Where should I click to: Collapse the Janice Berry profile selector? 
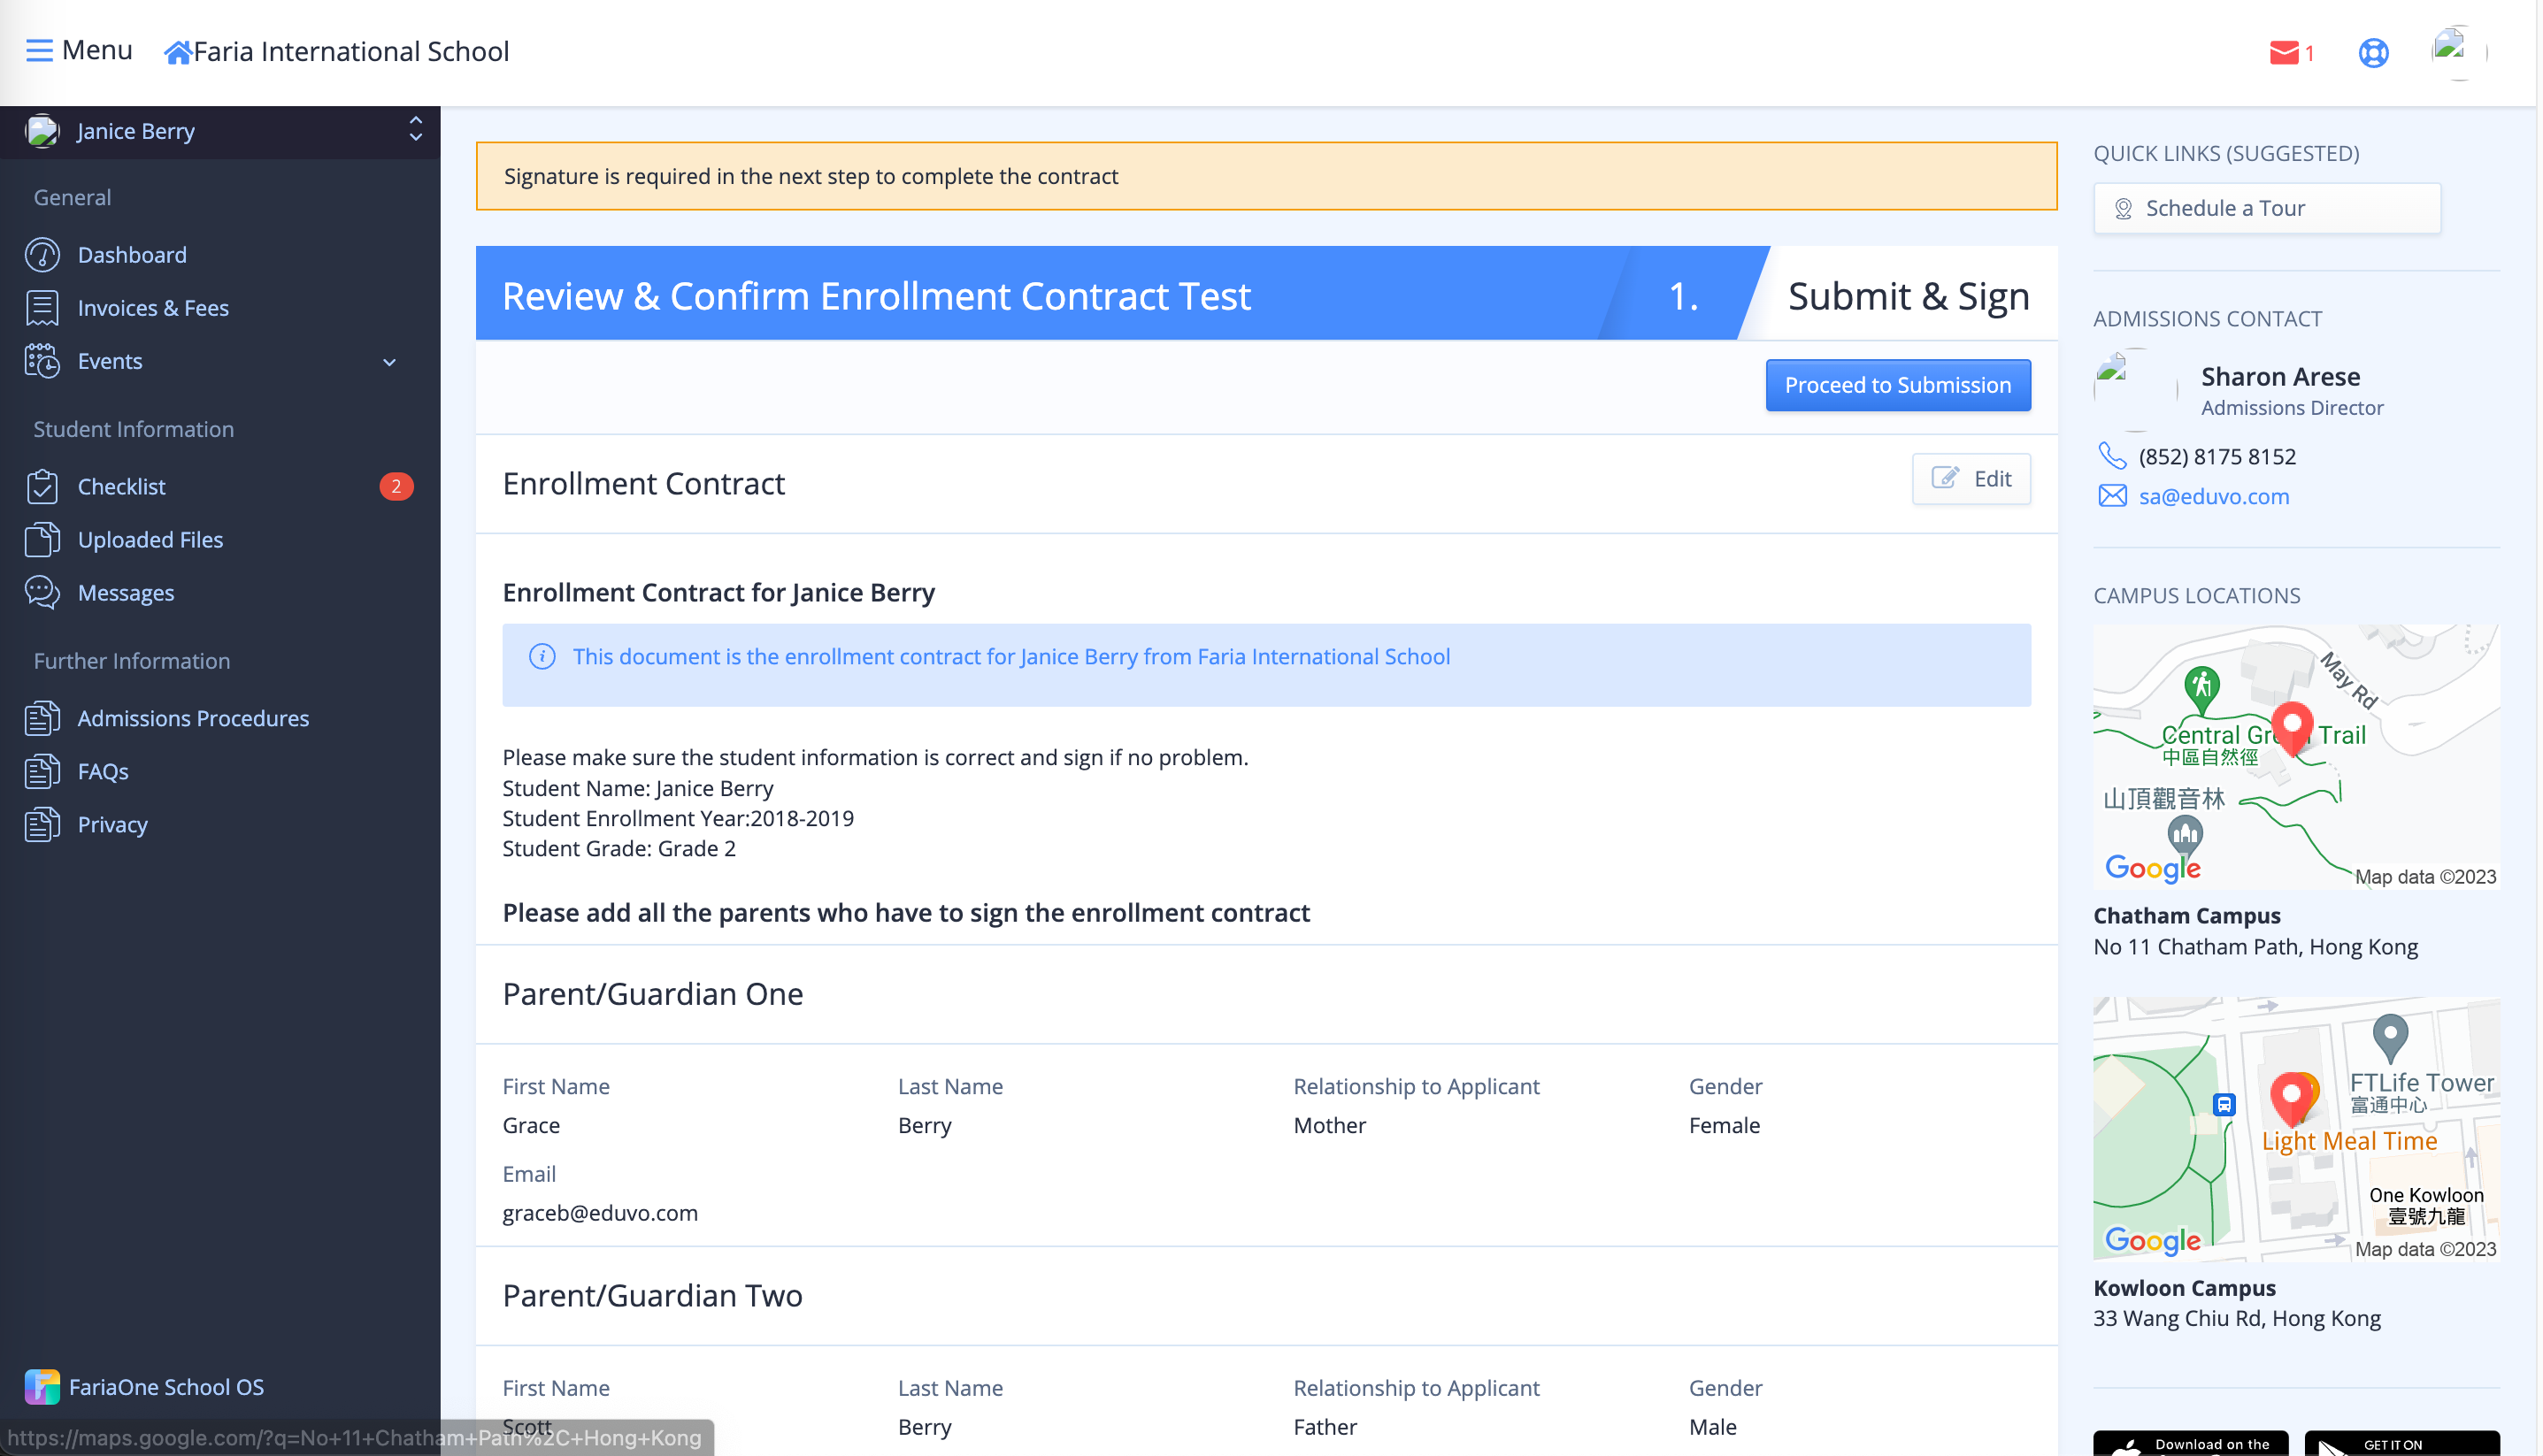point(415,131)
